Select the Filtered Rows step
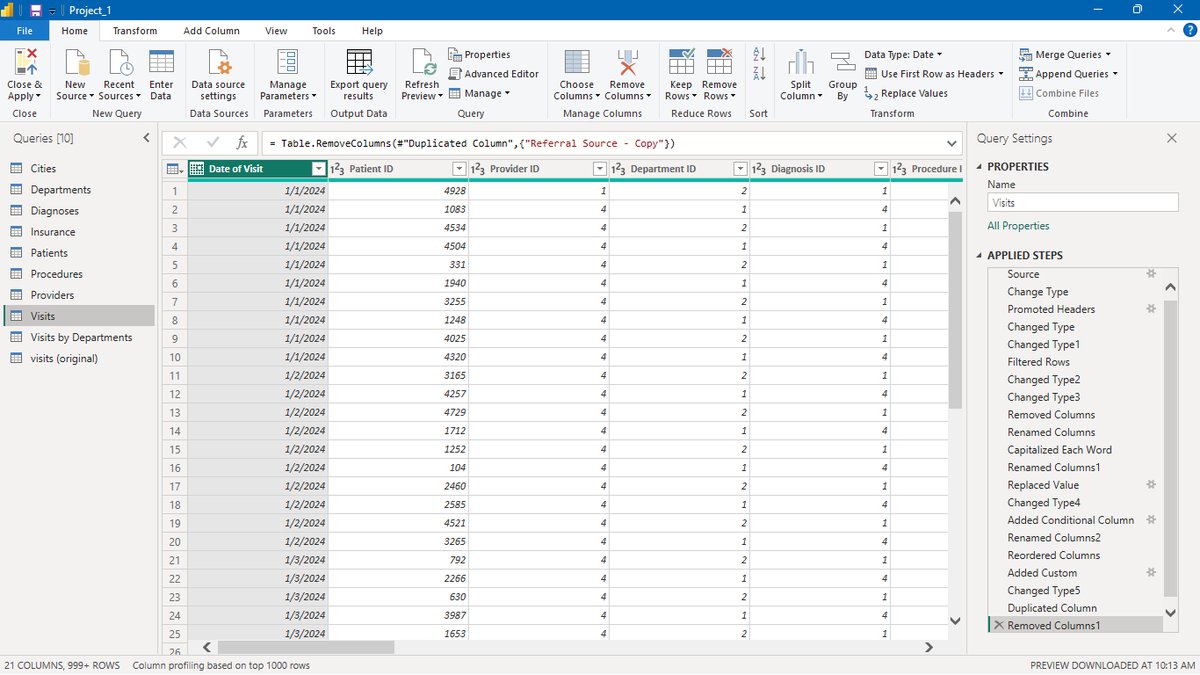 (x=1038, y=362)
